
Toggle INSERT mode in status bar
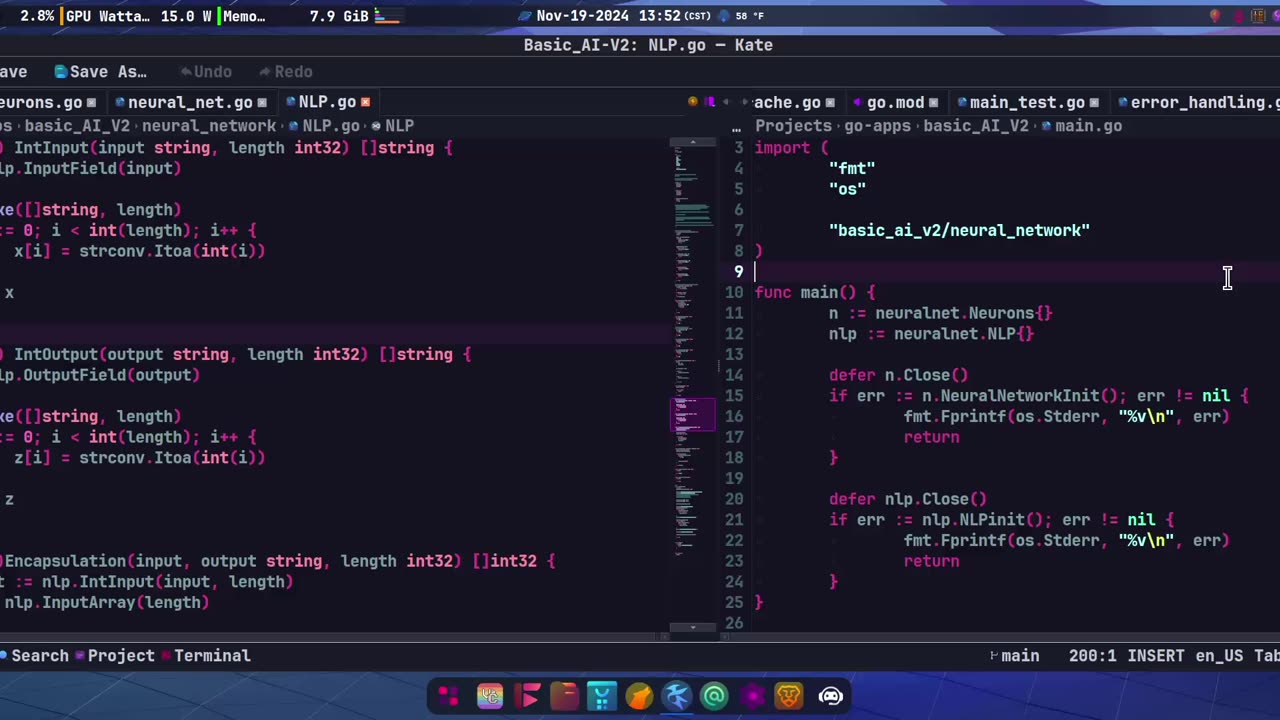click(x=1156, y=656)
